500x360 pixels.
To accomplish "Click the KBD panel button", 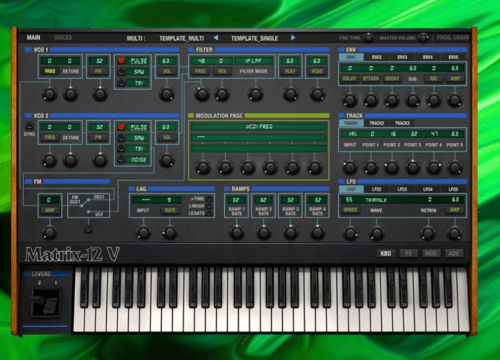I will pyautogui.click(x=386, y=254).
